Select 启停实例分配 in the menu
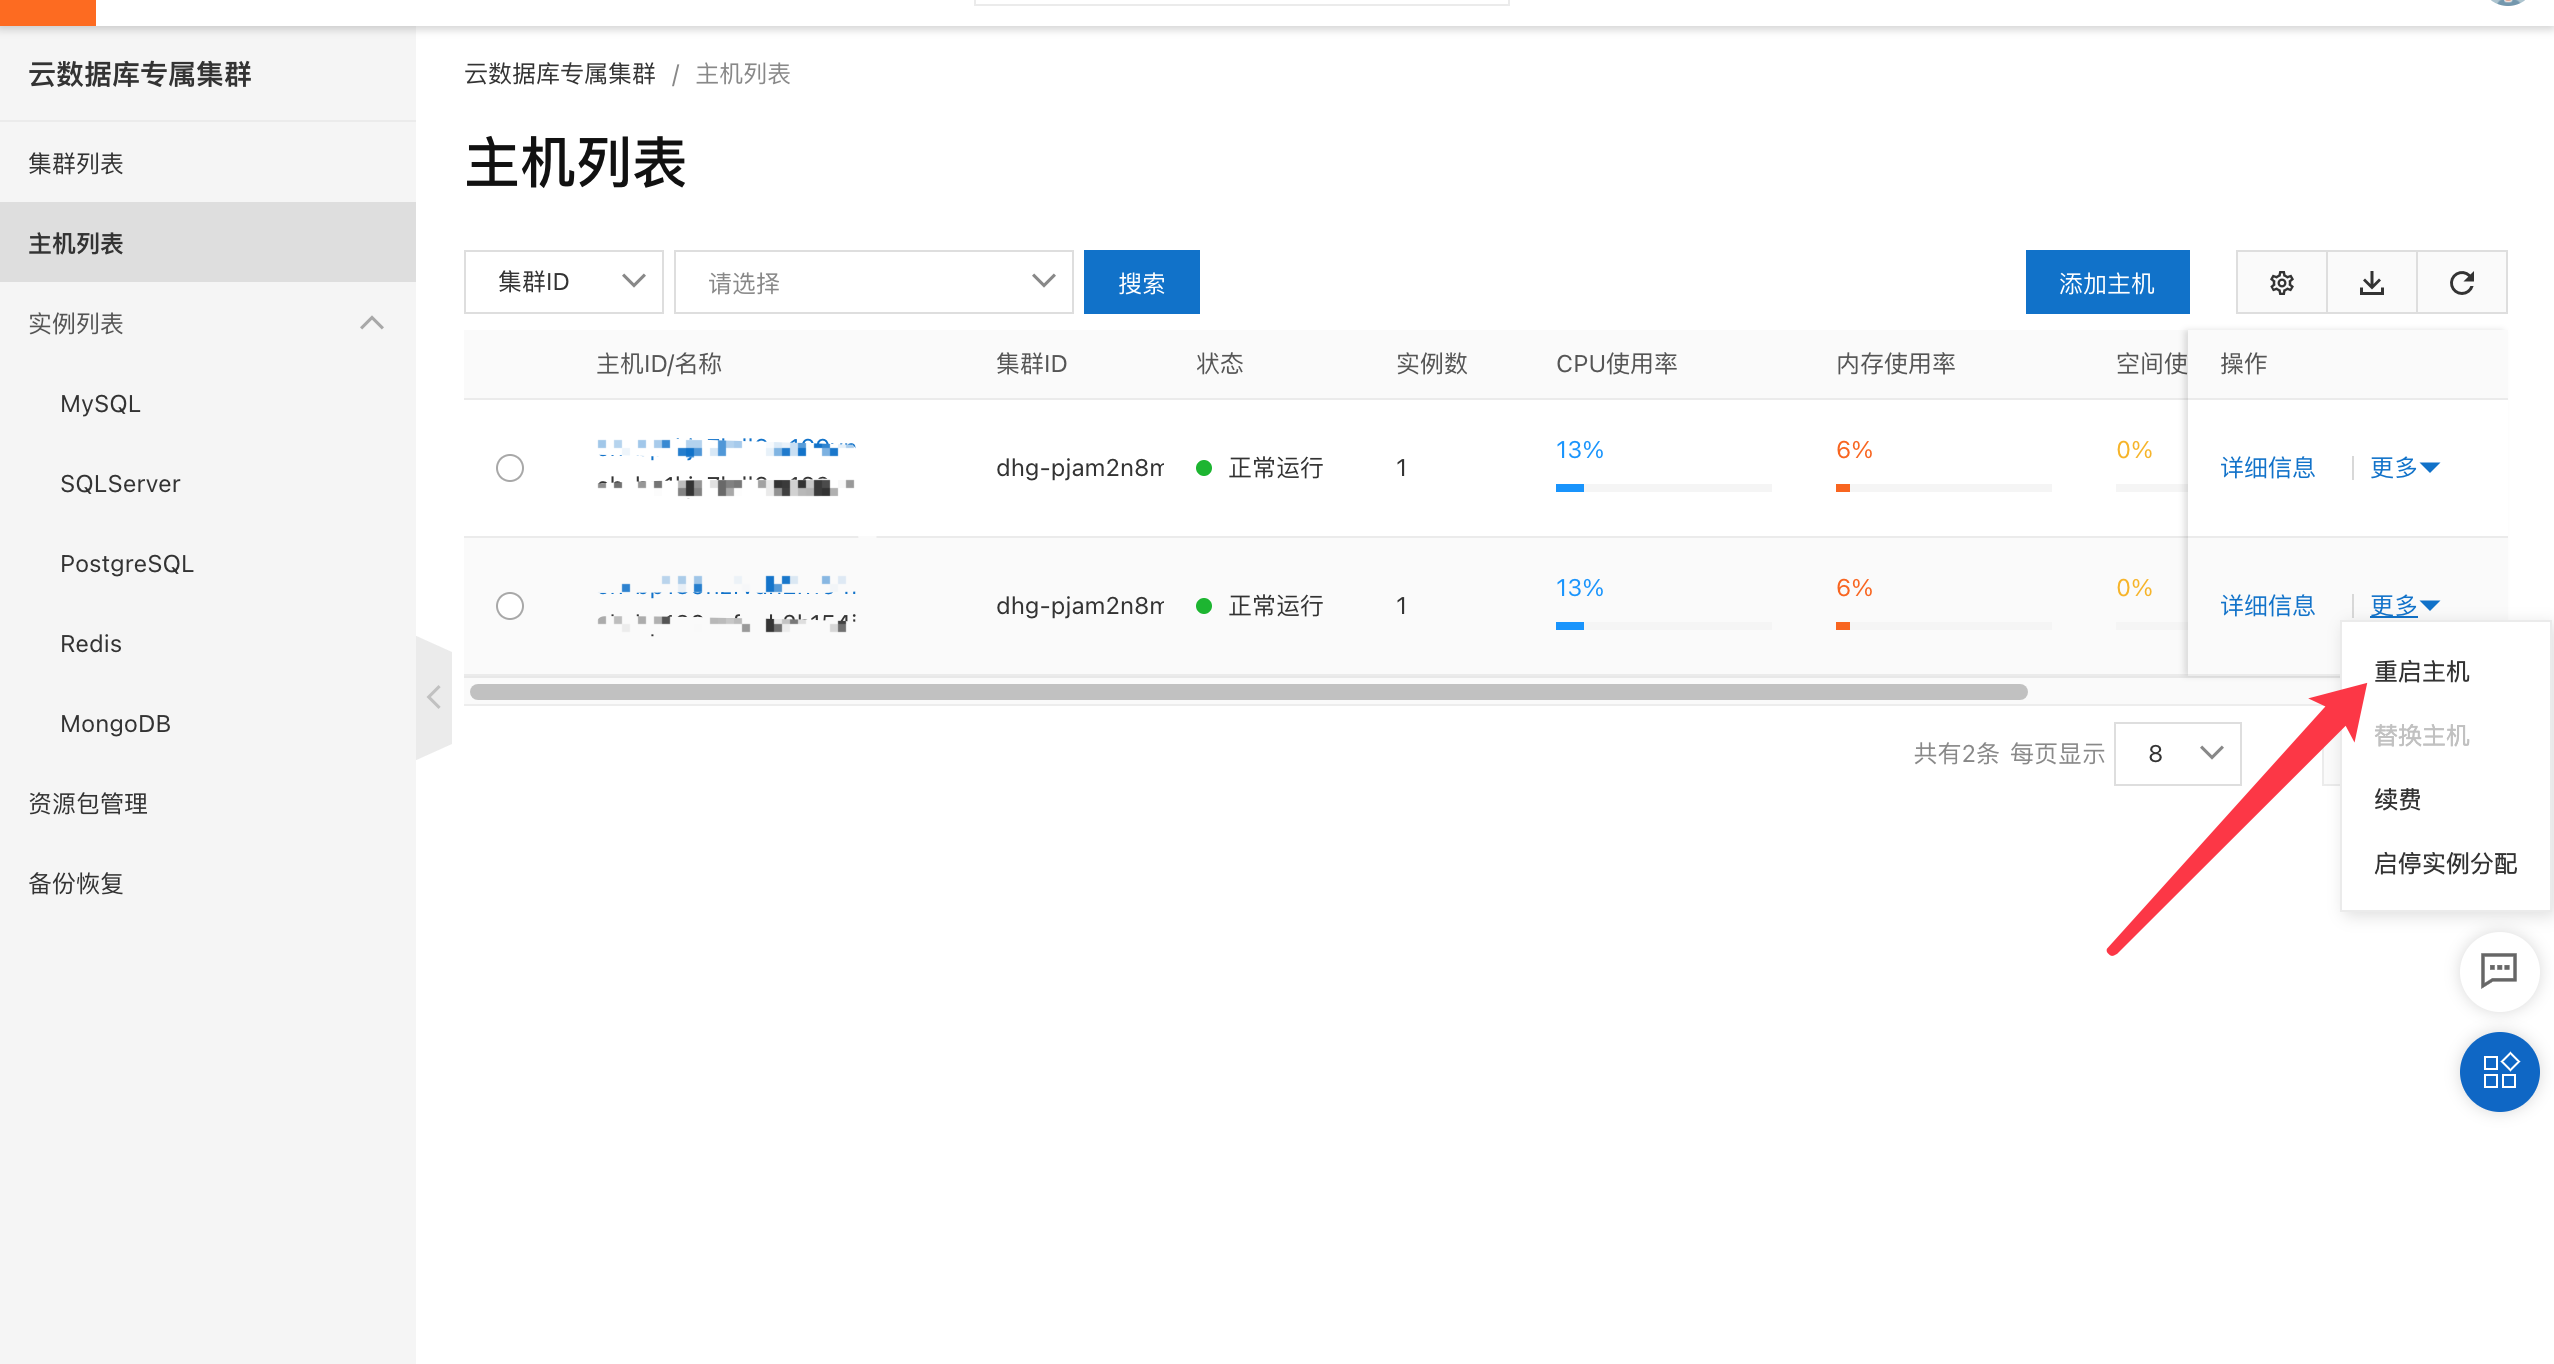This screenshot has width=2554, height=1364. point(2445,863)
